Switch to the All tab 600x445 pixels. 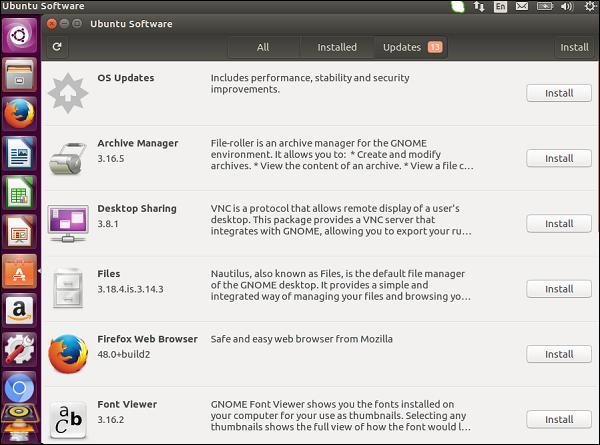(x=263, y=47)
